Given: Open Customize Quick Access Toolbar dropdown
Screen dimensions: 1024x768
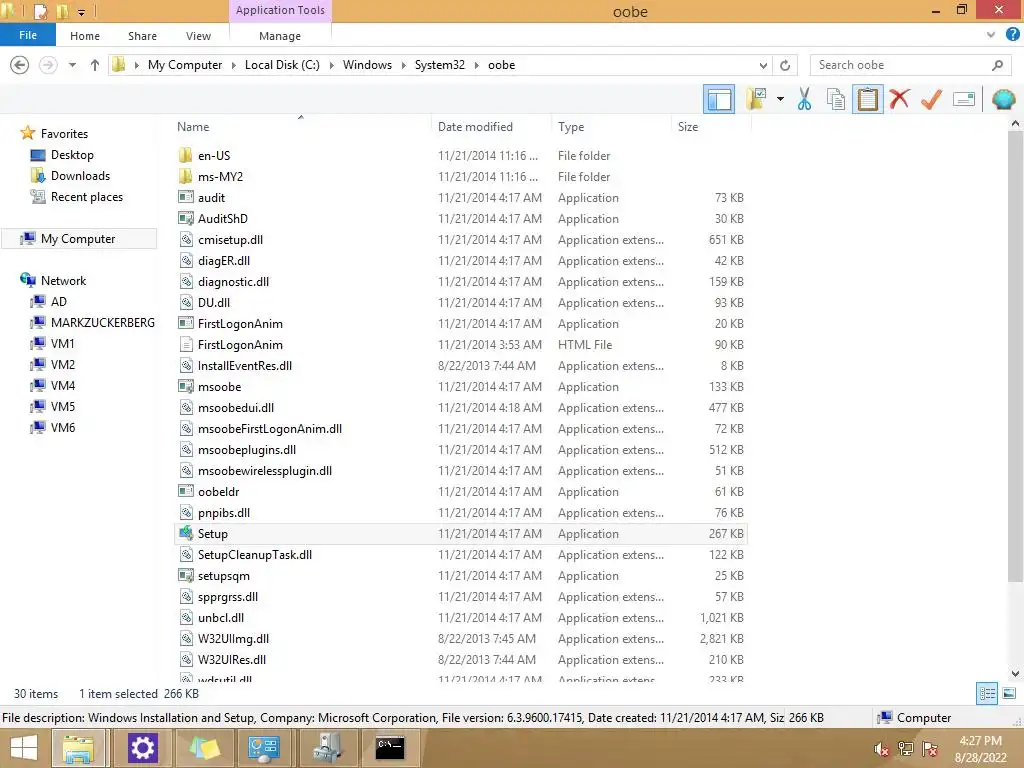Looking at the screenshot, I should (82, 12).
